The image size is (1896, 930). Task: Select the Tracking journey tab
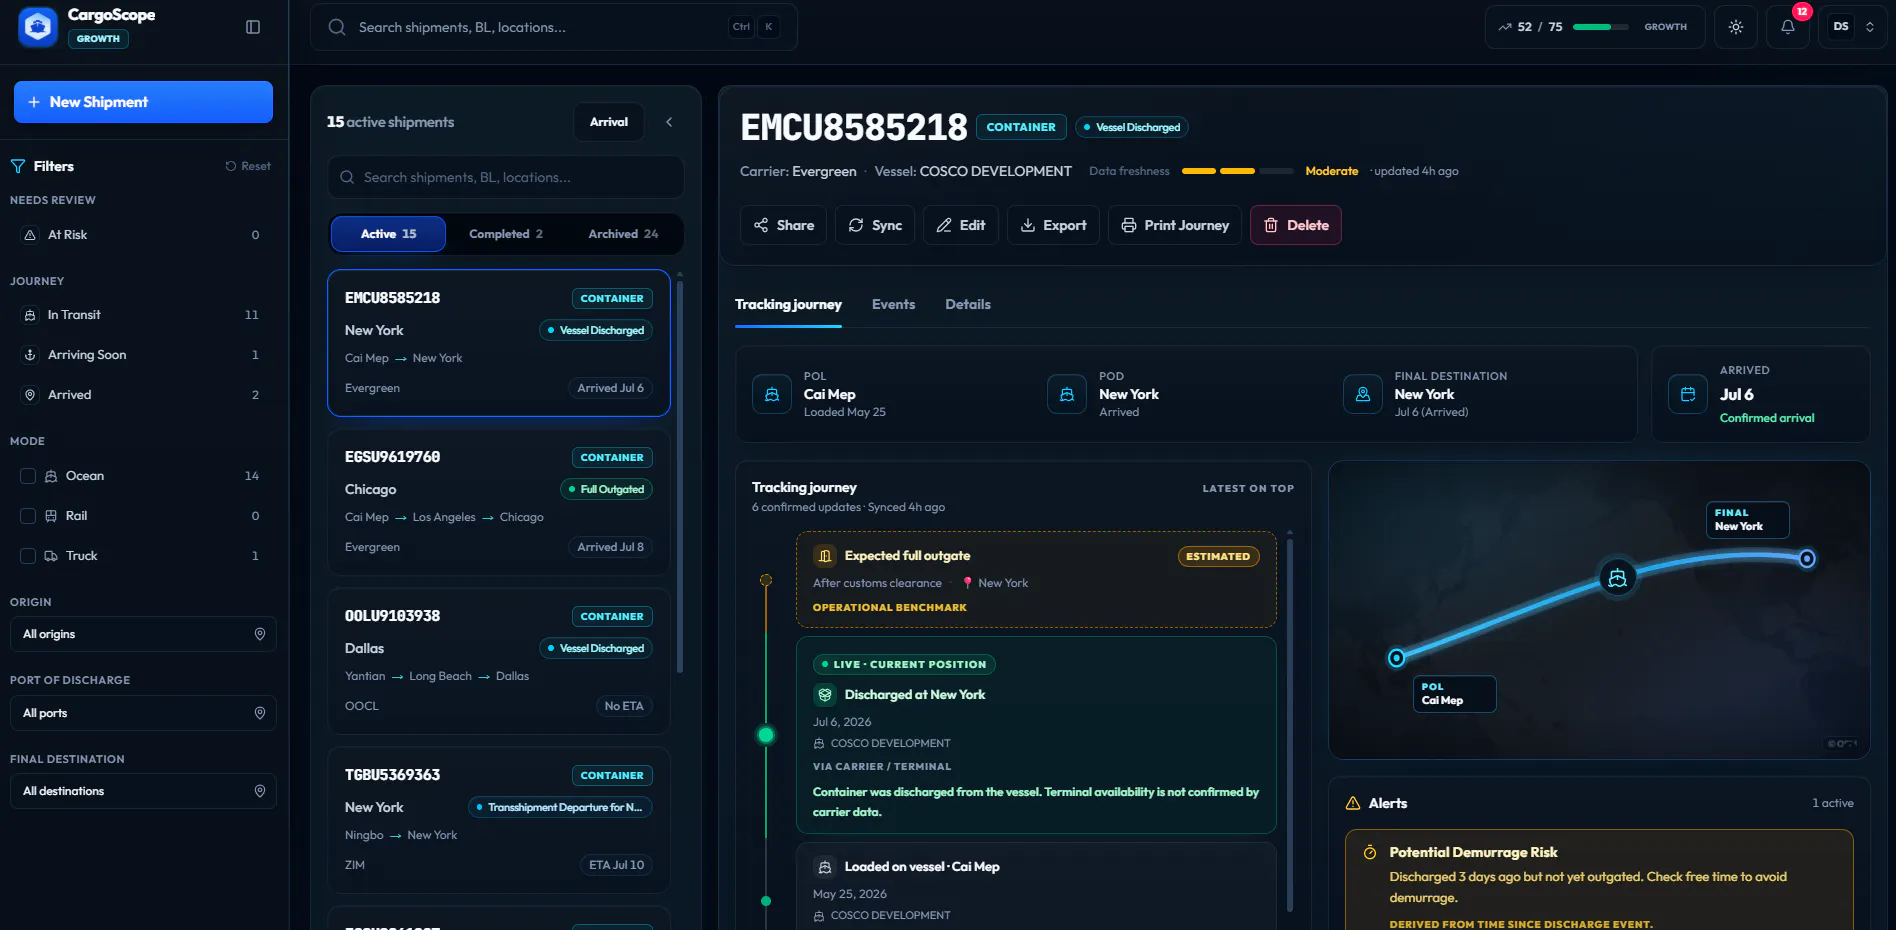pyautogui.click(x=788, y=305)
